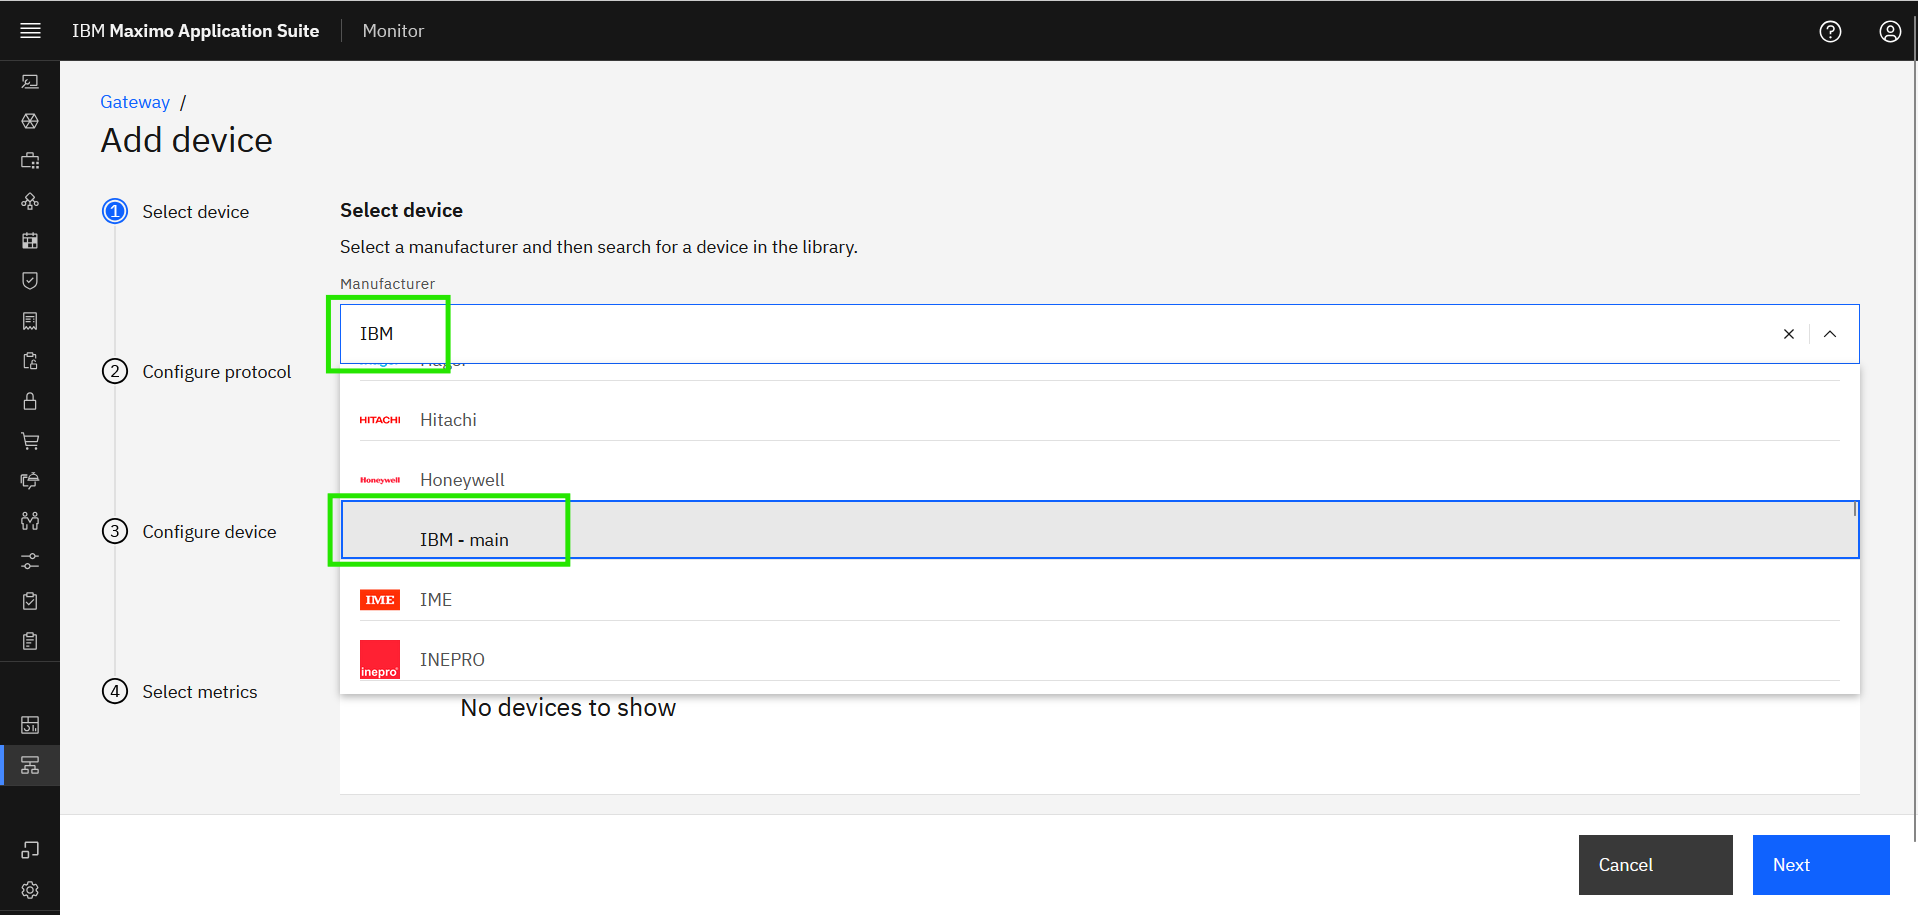Click the calendar sidebar icon
Image resolution: width=1918 pixels, height=915 pixels.
coord(30,241)
